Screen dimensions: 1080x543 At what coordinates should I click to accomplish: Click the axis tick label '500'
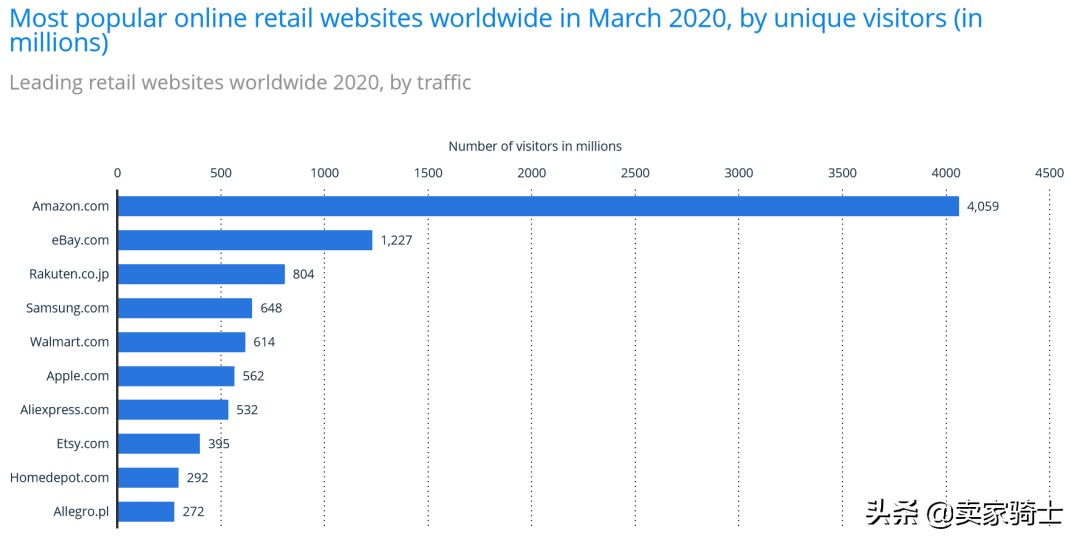pyautogui.click(x=221, y=173)
